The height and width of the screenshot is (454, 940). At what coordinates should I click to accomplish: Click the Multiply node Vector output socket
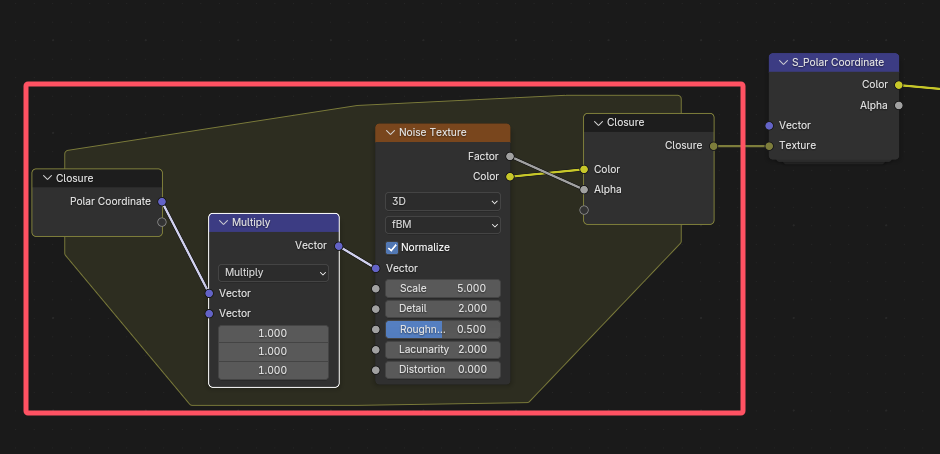pyautogui.click(x=339, y=246)
